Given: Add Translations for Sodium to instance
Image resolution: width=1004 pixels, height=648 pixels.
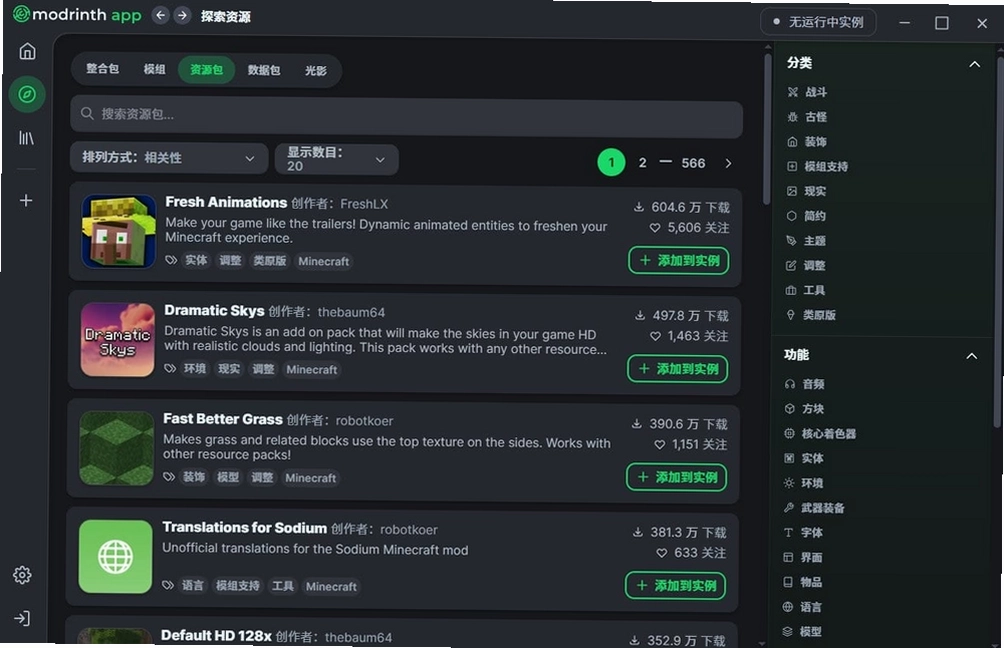Looking at the screenshot, I should click(675, 586).
